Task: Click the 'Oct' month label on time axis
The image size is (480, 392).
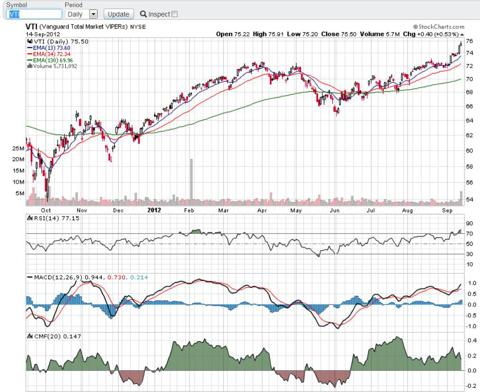Action: (x=46, y=210)
